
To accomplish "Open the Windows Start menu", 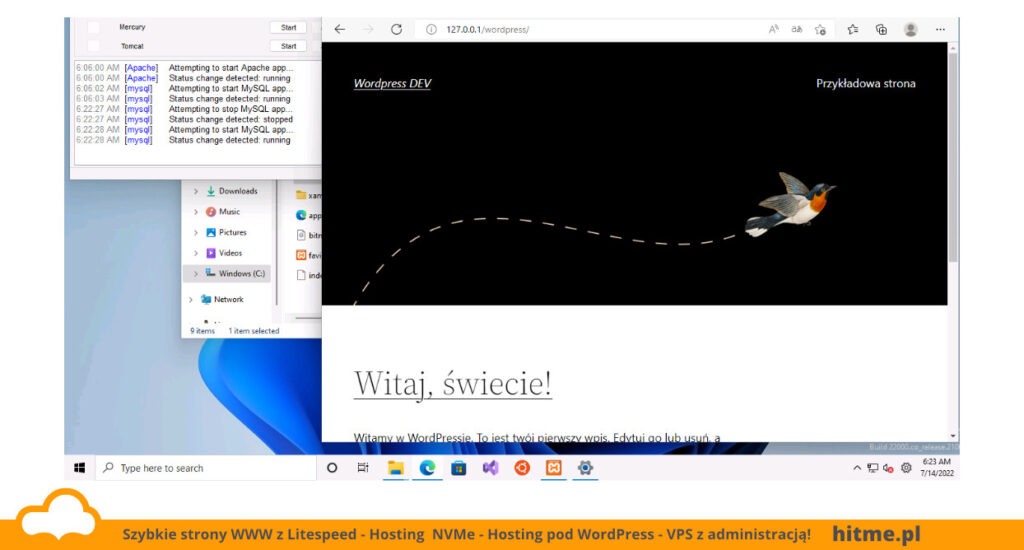I will coord(80,468).
